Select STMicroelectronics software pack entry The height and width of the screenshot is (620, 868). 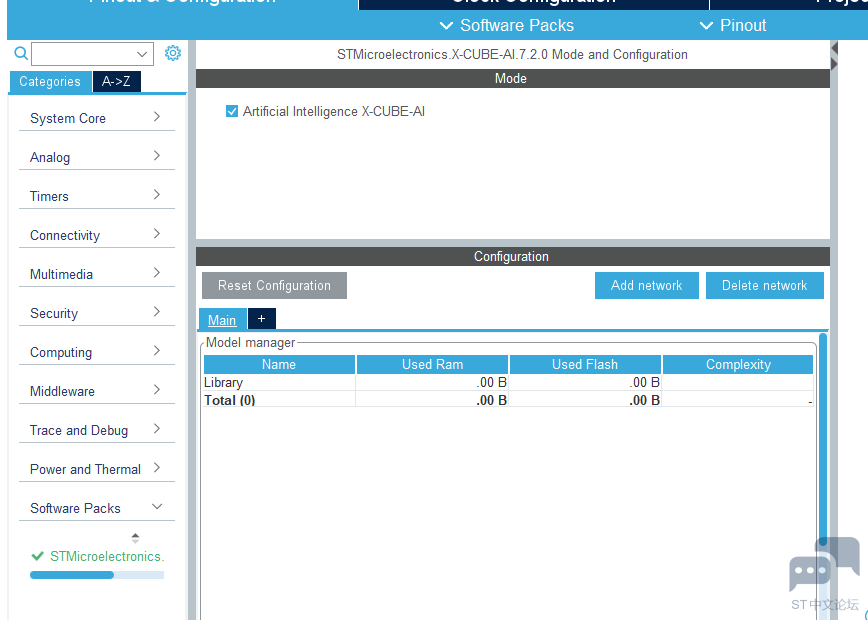107,556
